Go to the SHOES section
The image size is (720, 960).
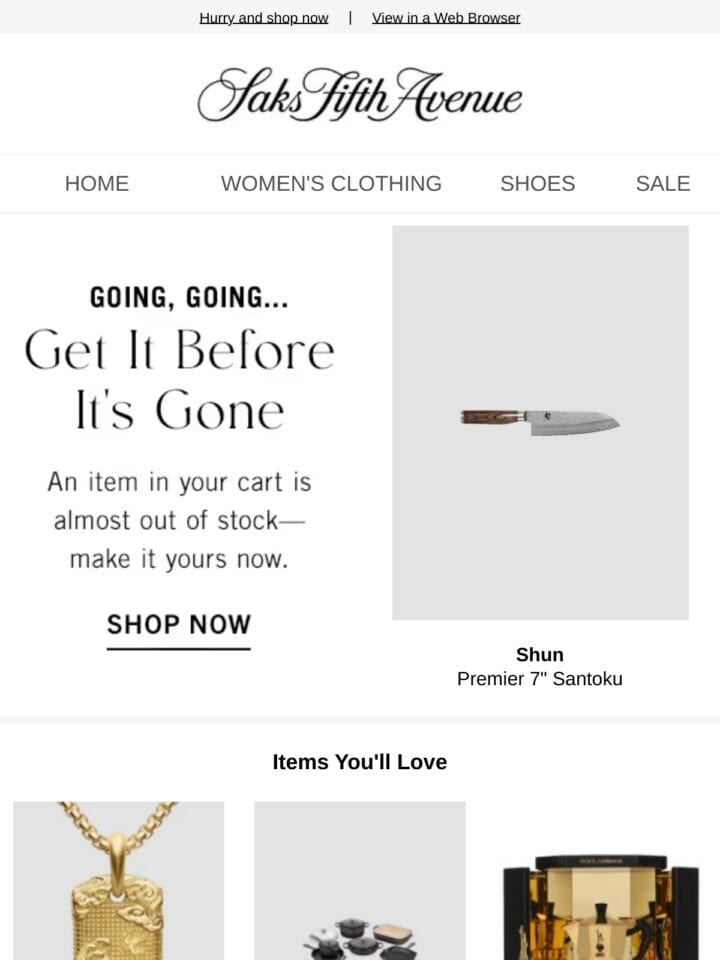[x=538, y=184]
